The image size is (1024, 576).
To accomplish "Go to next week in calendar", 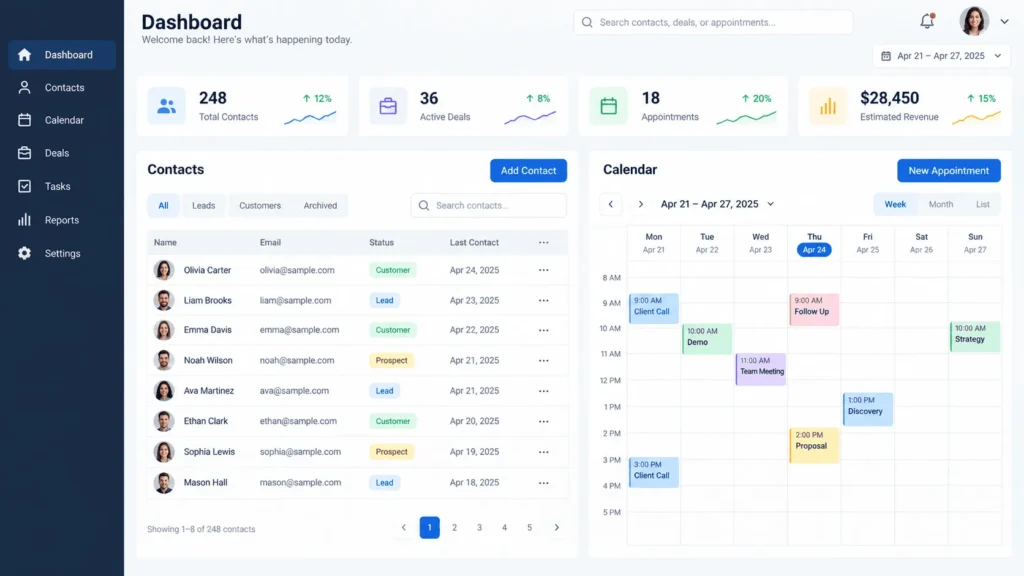I will click(x=641, y=204).
